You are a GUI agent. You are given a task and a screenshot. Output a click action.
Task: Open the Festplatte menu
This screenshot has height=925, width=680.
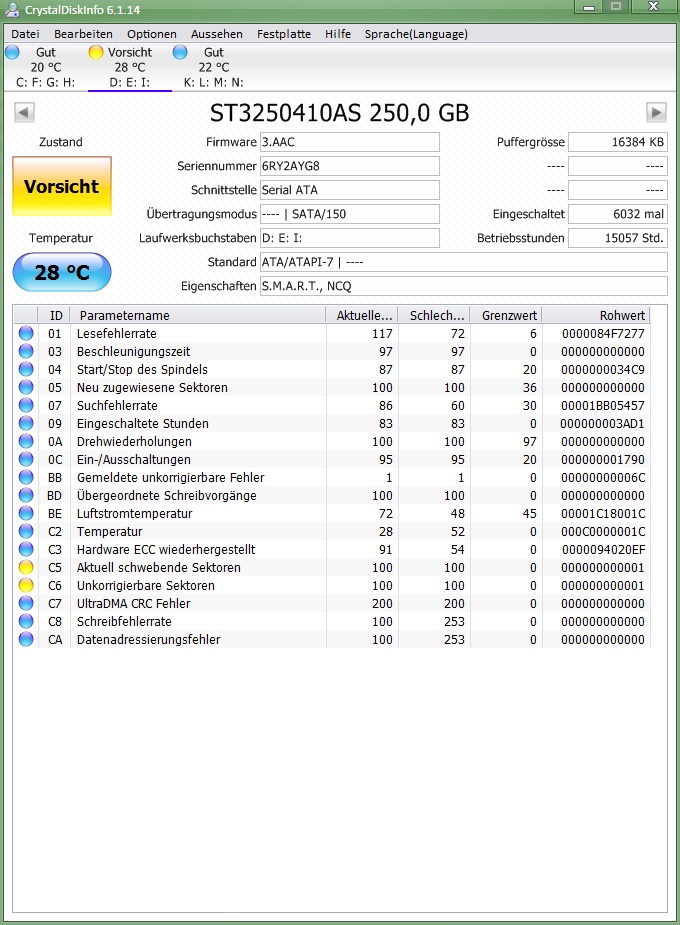pyautogui.click(x=284, y=34)
